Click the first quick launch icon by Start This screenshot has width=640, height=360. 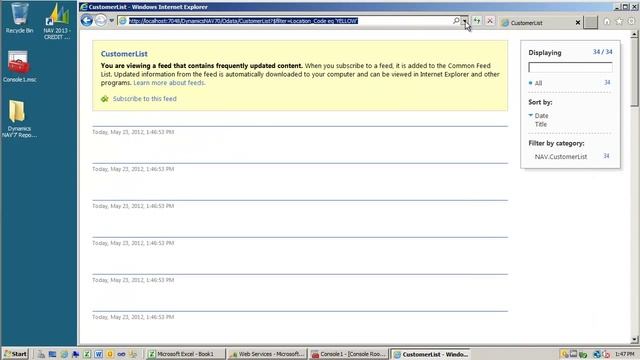tap(41, 354)
